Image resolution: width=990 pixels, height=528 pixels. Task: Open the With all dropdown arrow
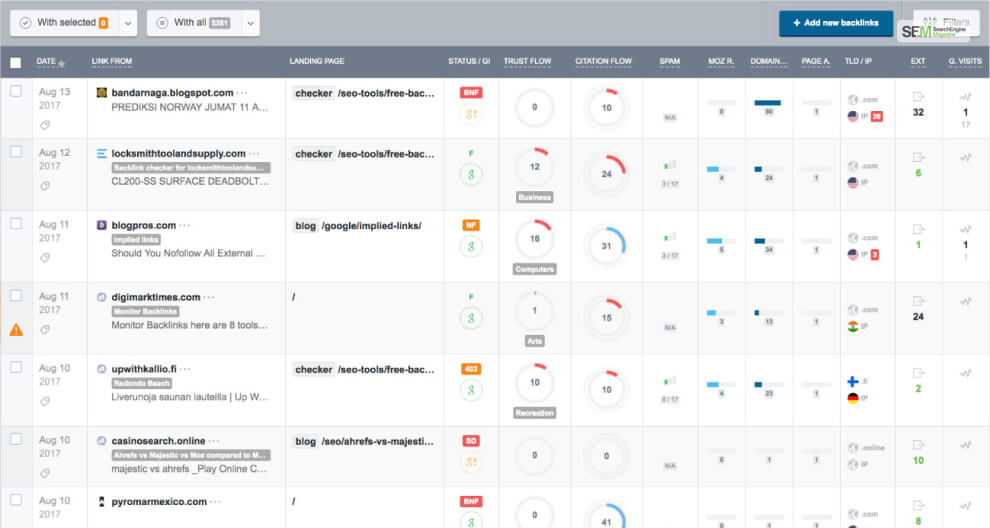(x=251, y=23)
